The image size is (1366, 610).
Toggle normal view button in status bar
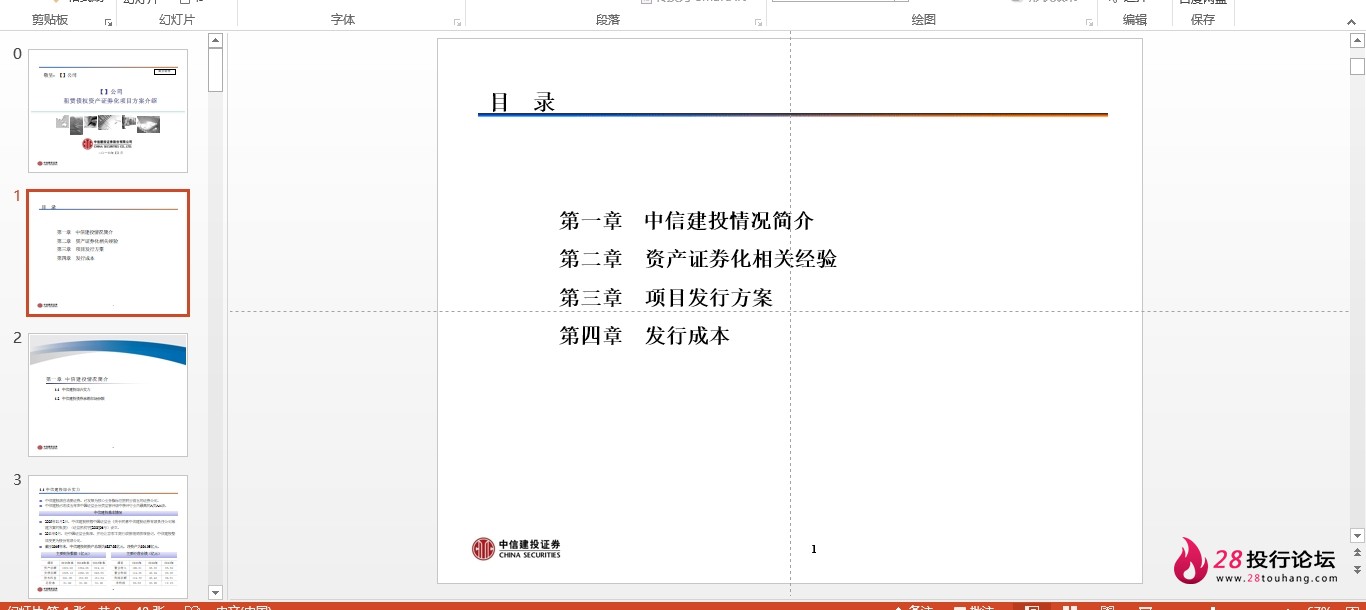click(1033, 608)
